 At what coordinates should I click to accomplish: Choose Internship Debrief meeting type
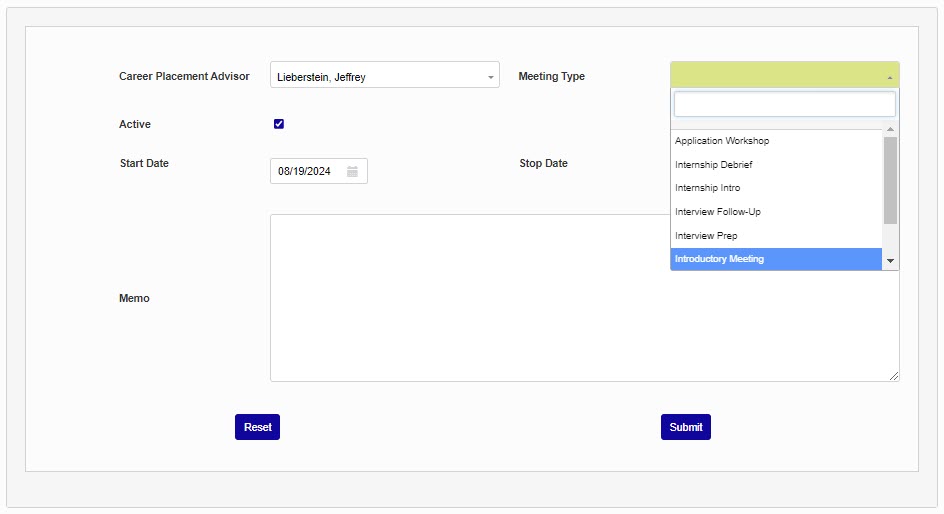tap(714, 165)
